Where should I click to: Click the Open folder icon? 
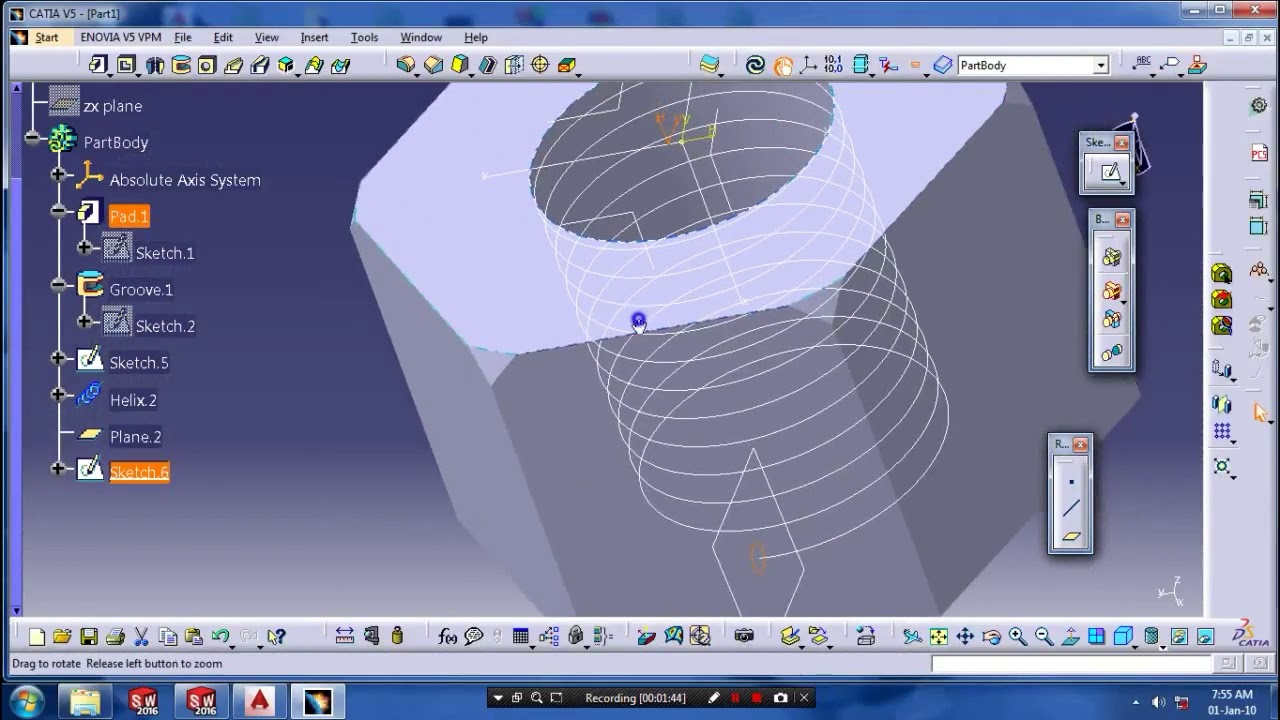click(x=62, y=636)
